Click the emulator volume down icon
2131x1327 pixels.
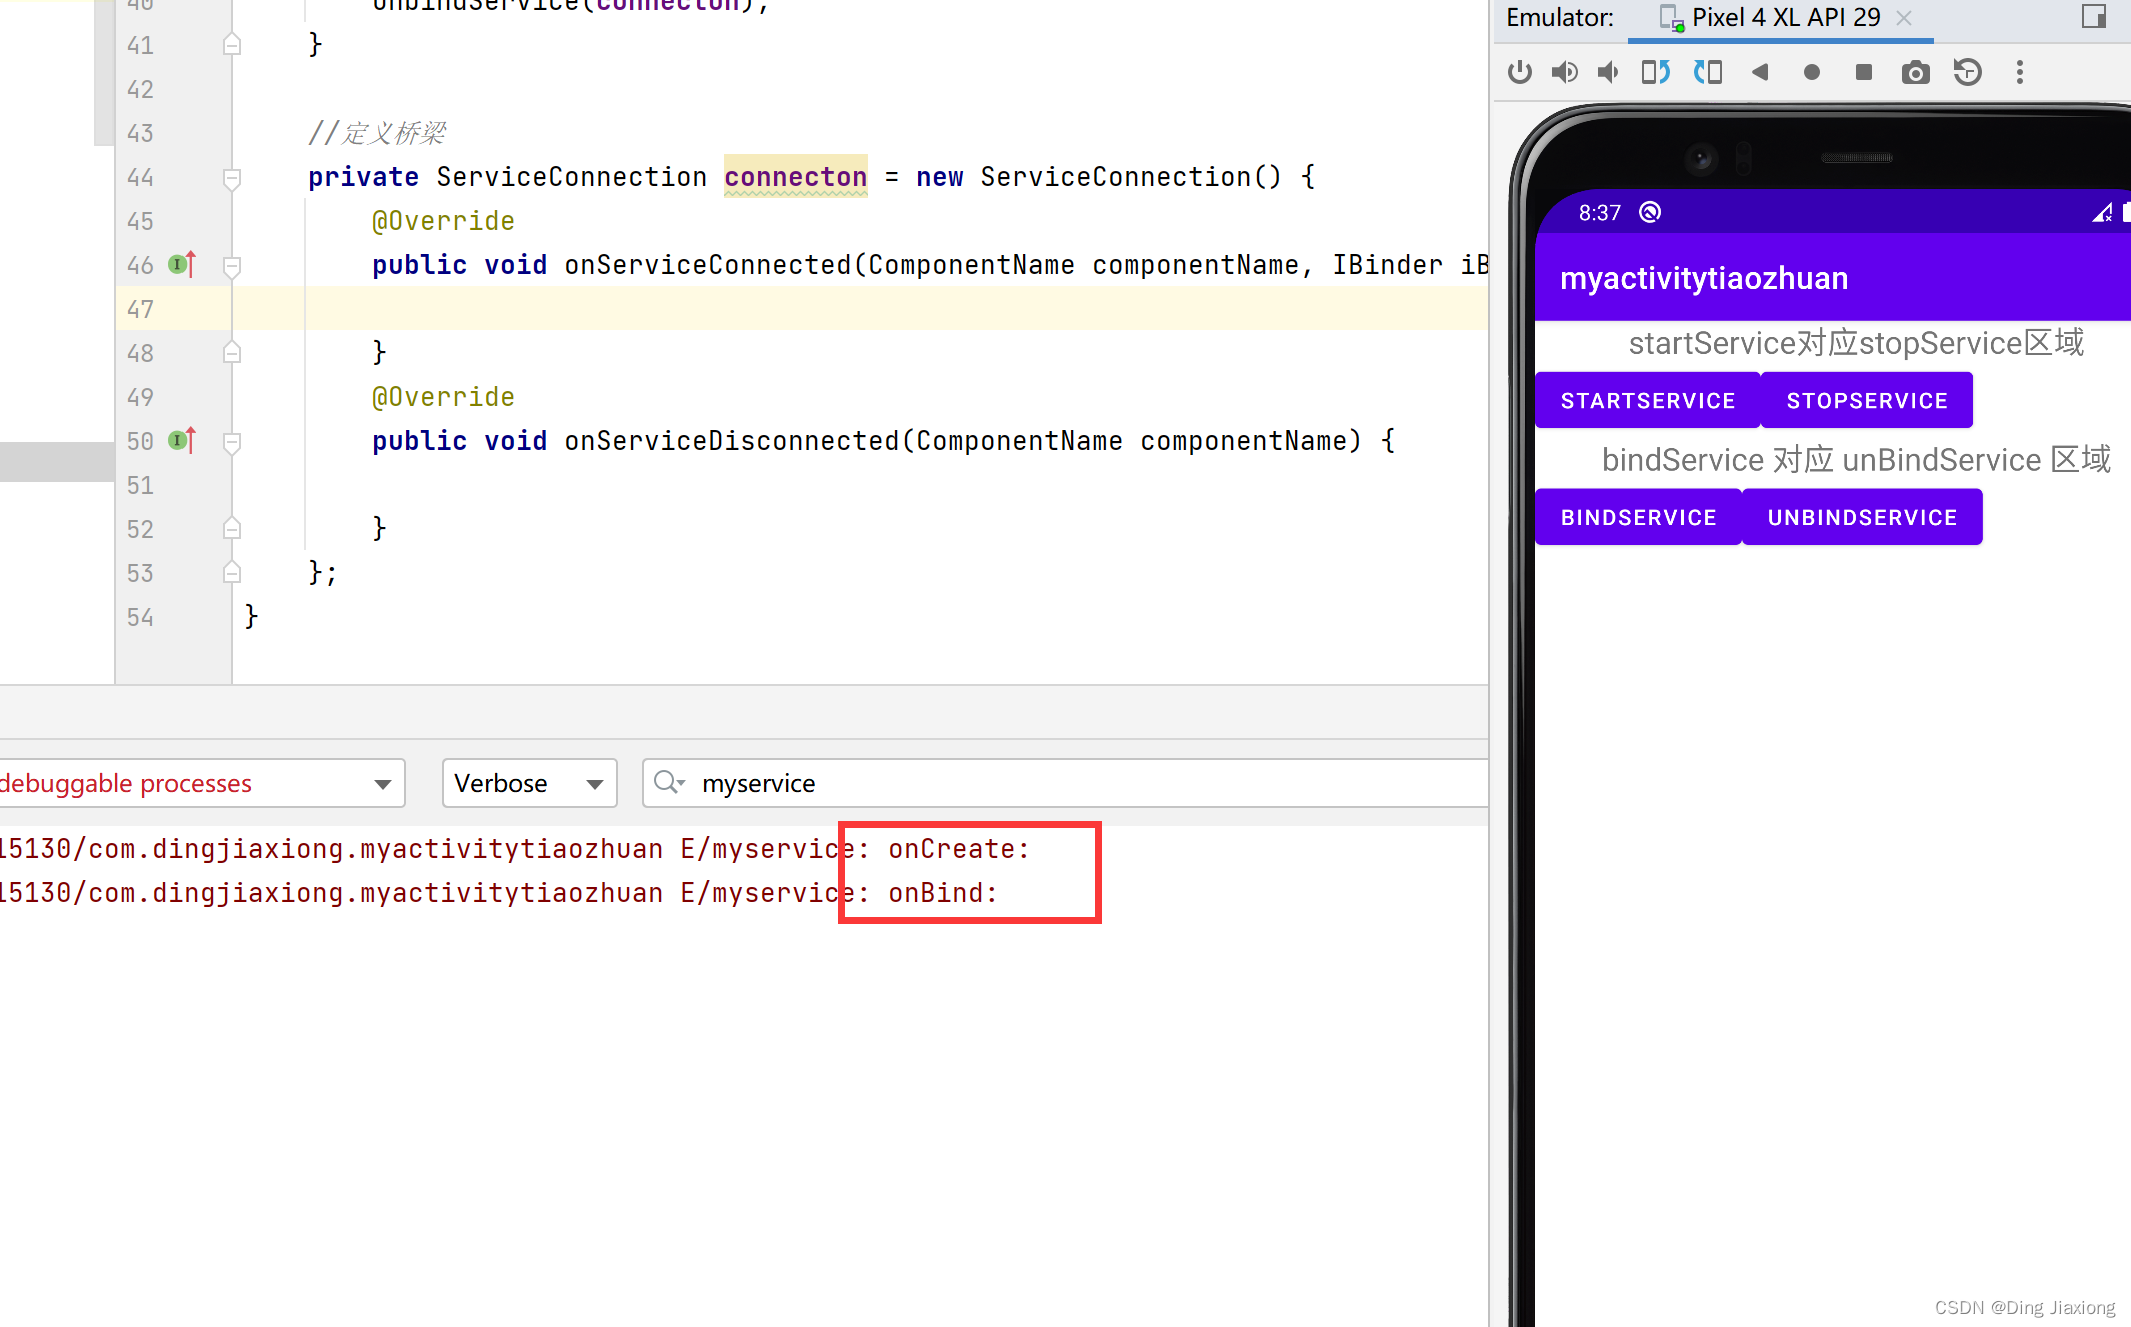[1609, 72]
